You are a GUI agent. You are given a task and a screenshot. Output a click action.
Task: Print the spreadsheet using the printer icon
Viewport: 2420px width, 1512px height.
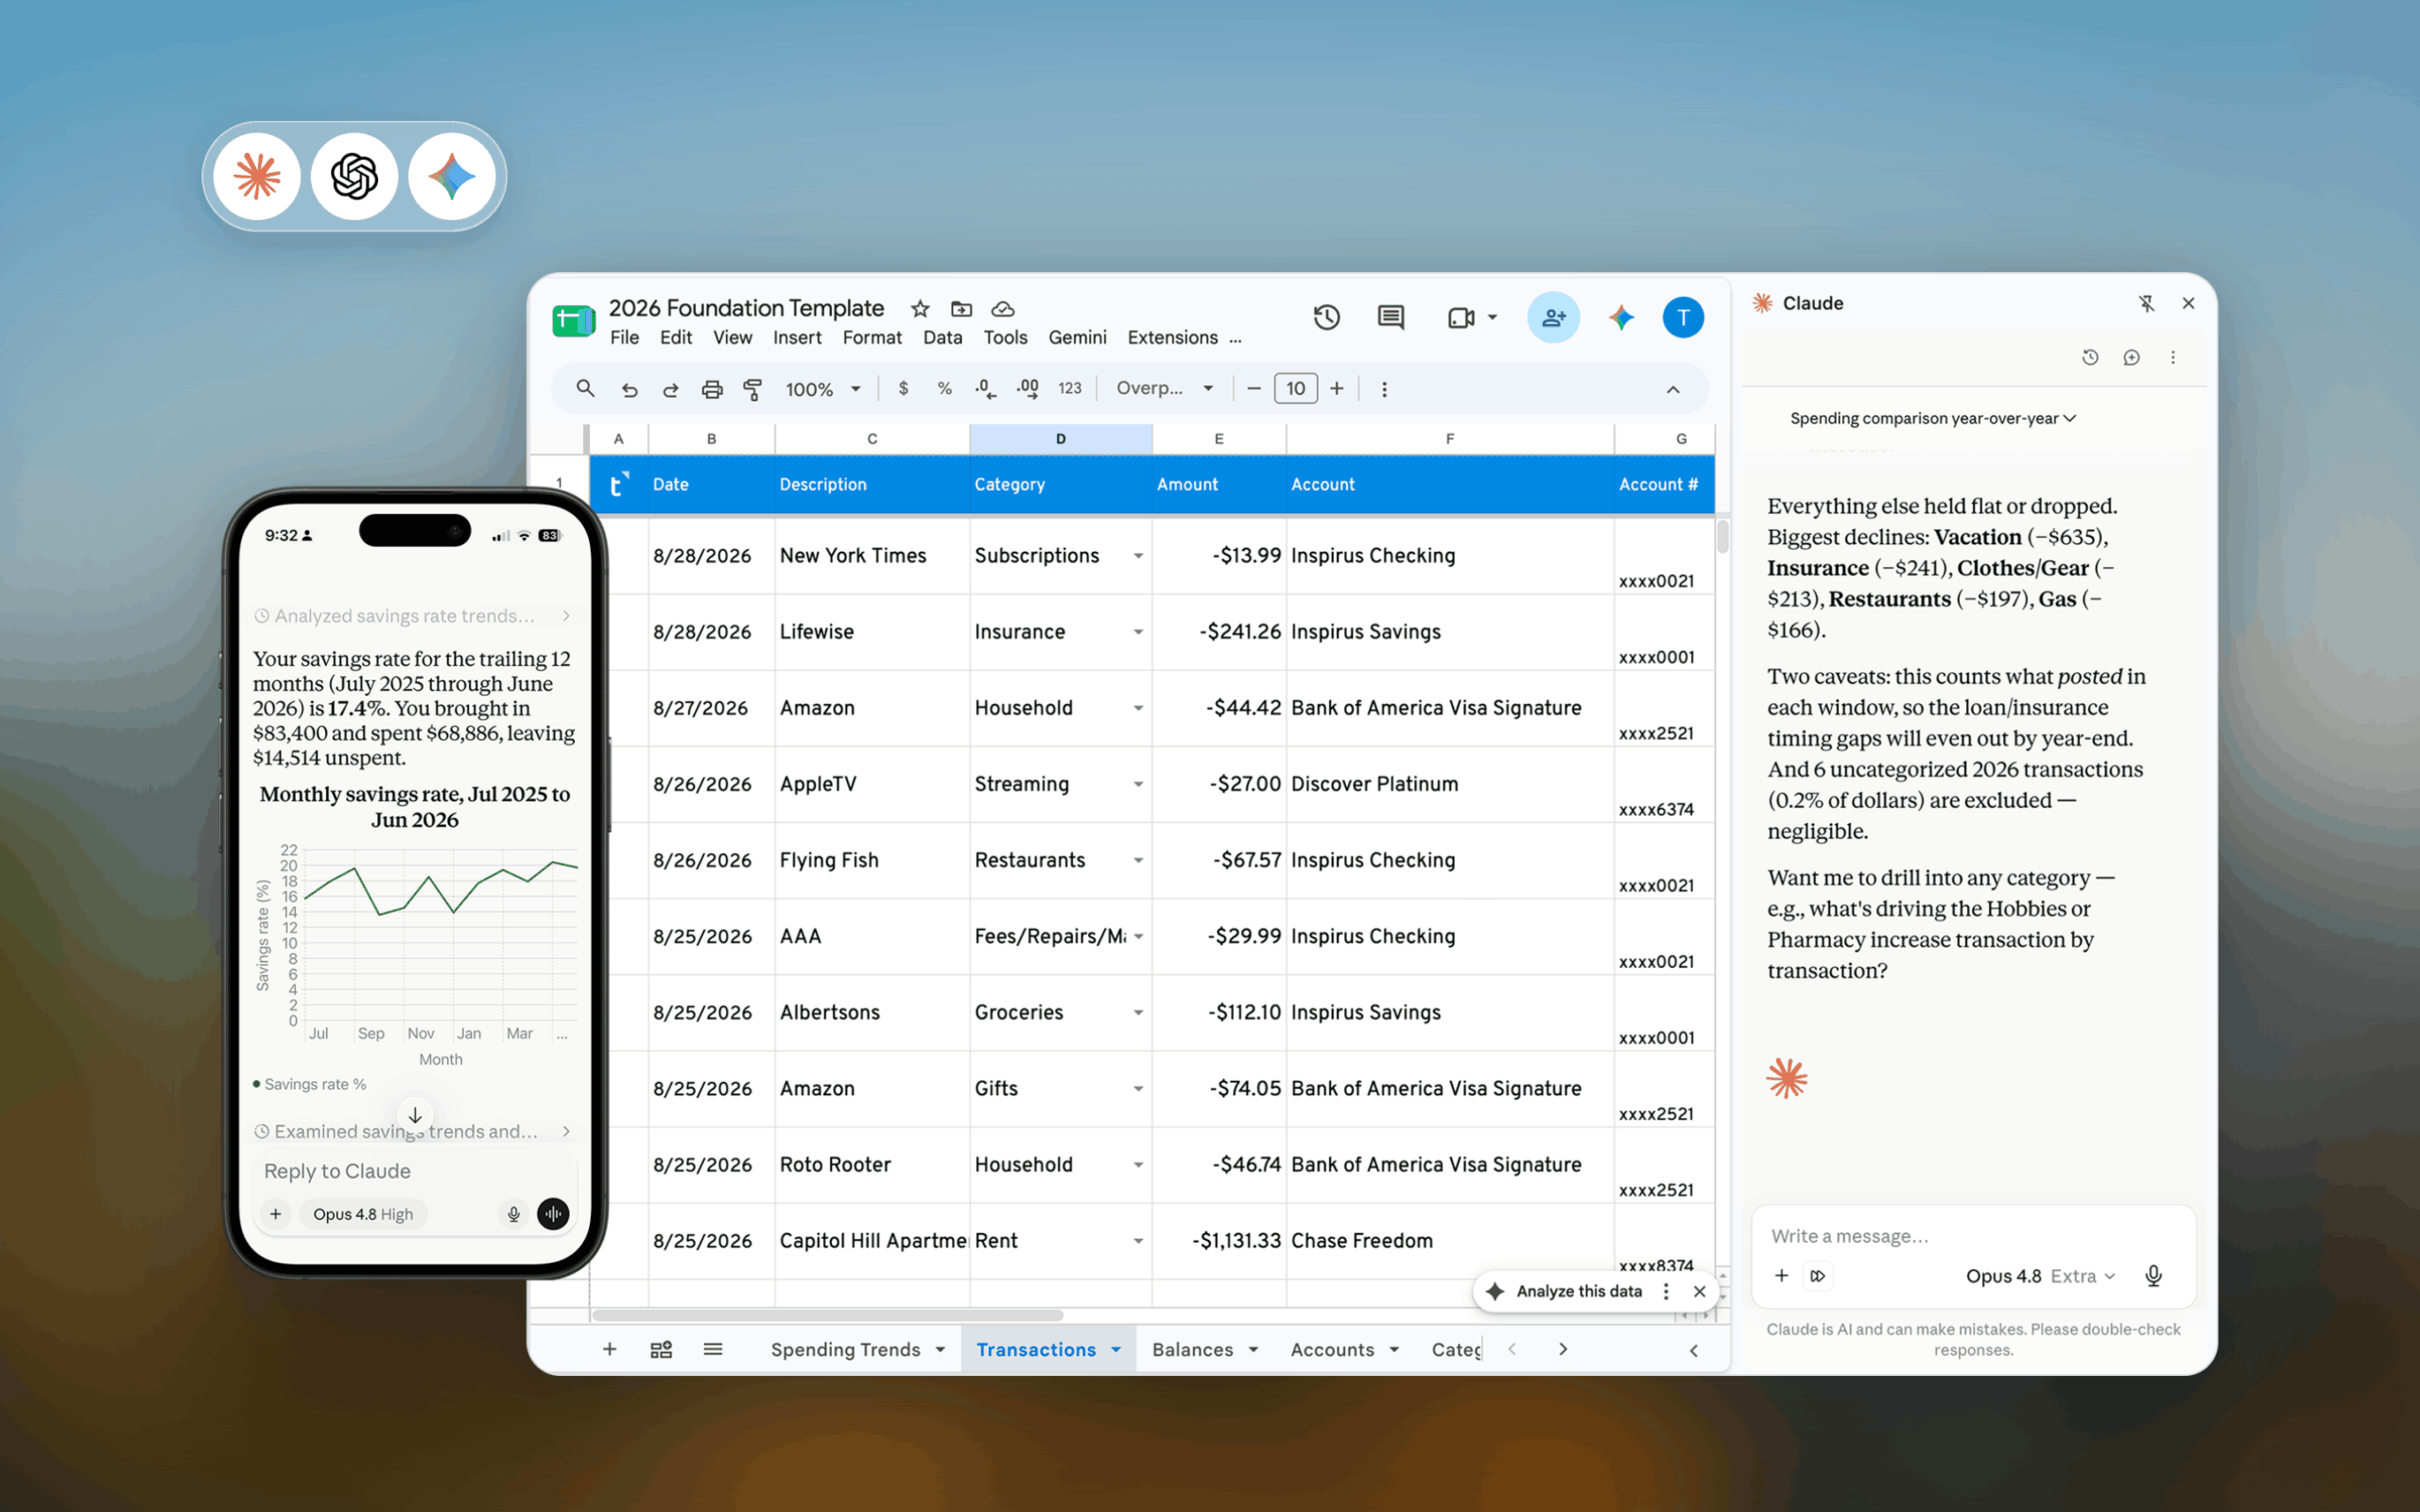point(711,389)
